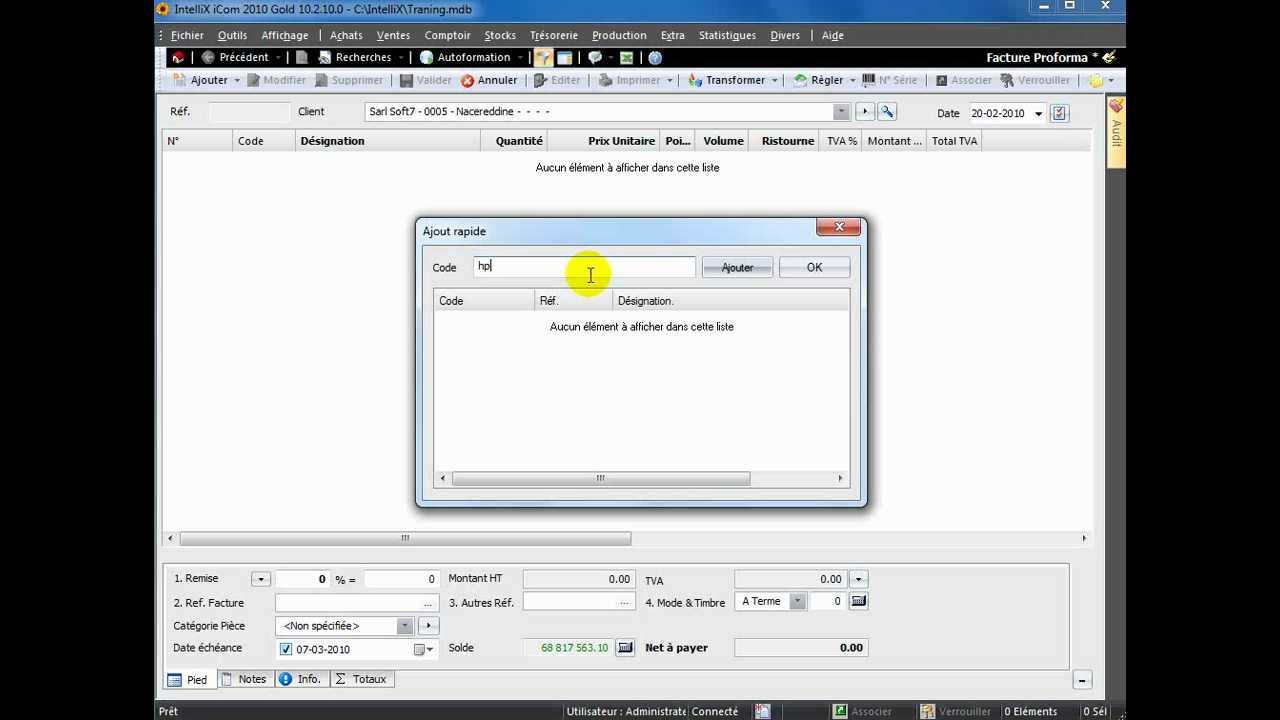The height and width of the screenshot is (720, 1280).
Task: Click the blue help globe icon
Action: [x=655, y=58]
